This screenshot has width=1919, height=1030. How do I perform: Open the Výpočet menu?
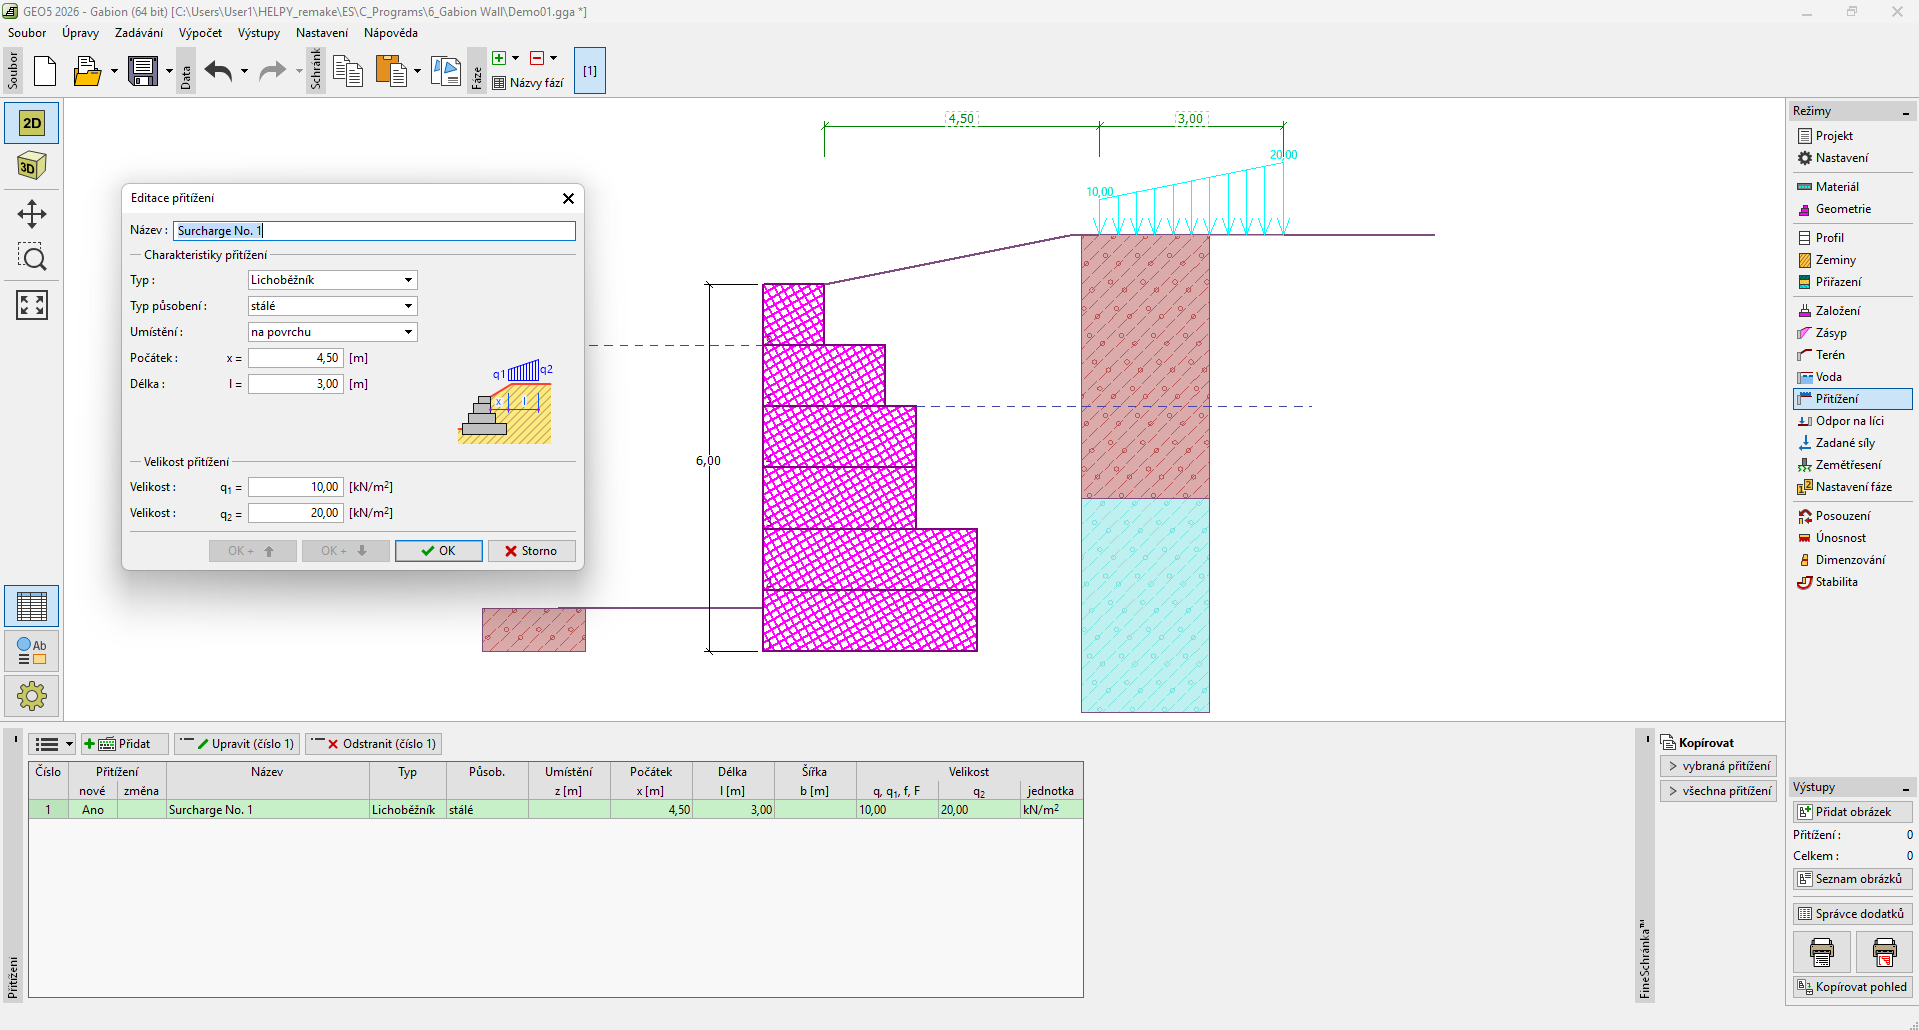pyautogui.click(x=200, y=33)
